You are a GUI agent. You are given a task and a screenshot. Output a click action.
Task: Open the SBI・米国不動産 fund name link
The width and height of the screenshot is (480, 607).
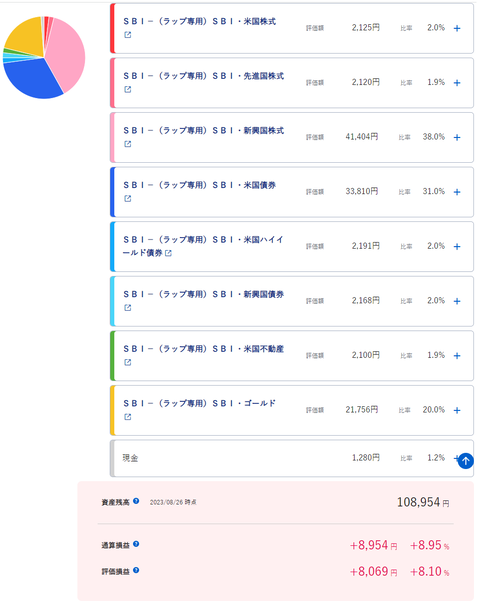point(203,349)
